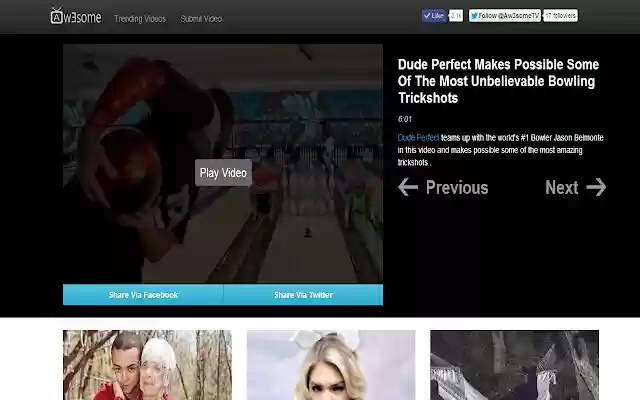Click the 6:01 video duration

coord(405,119)
